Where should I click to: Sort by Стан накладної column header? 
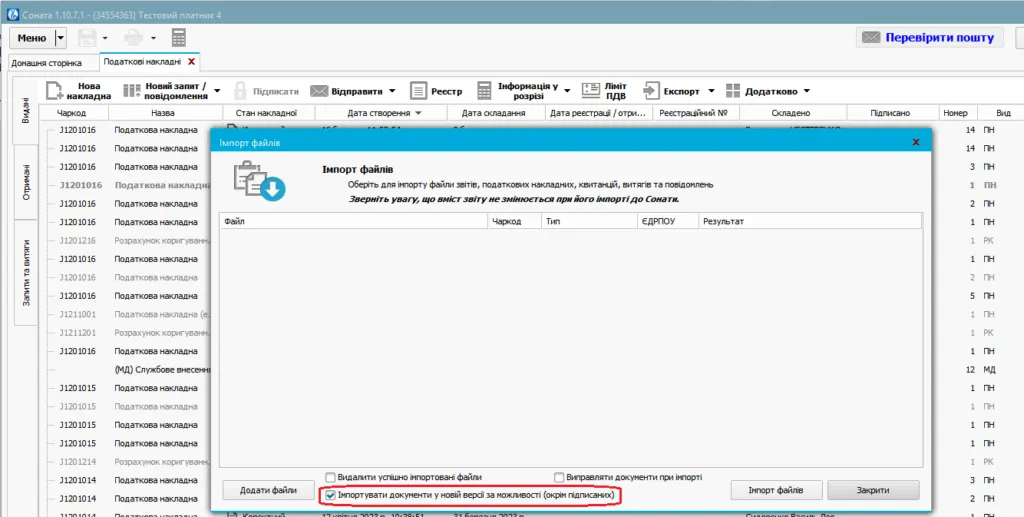coord(266,113)
